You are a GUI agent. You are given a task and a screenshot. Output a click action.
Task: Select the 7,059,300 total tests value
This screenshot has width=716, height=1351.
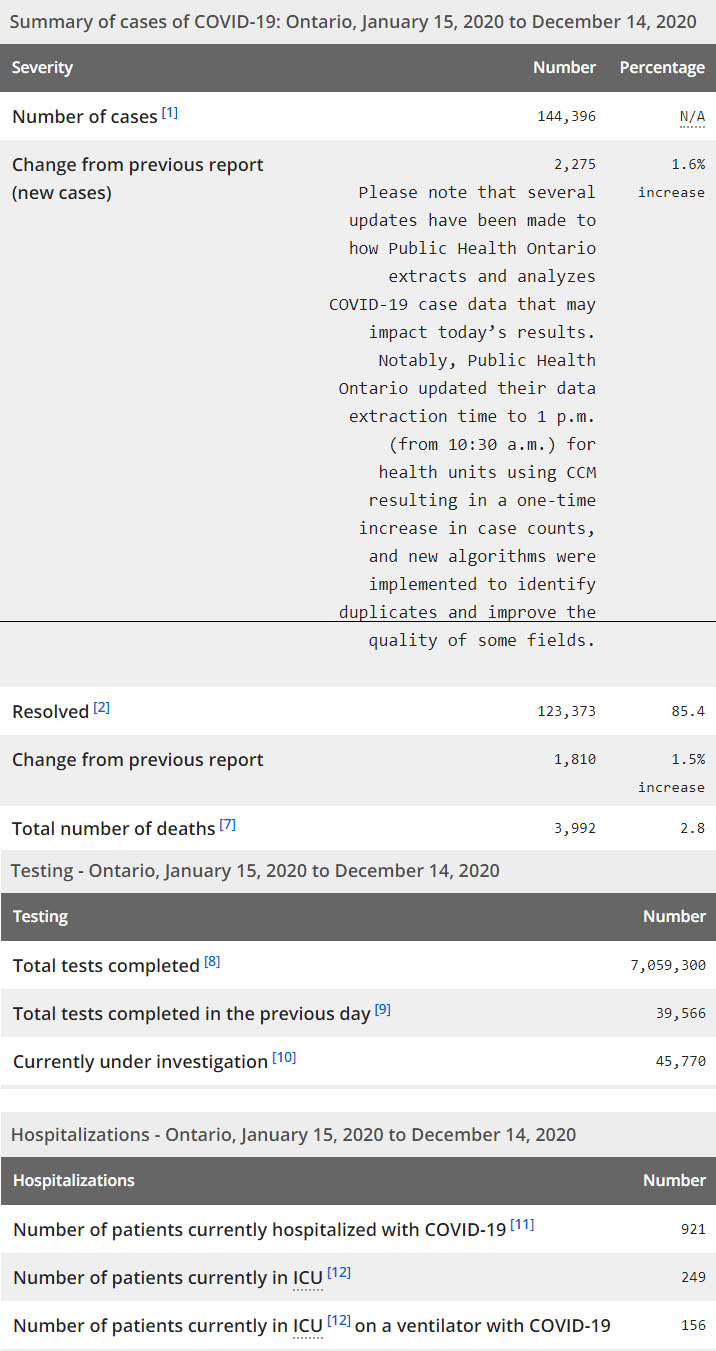(666, 965)
